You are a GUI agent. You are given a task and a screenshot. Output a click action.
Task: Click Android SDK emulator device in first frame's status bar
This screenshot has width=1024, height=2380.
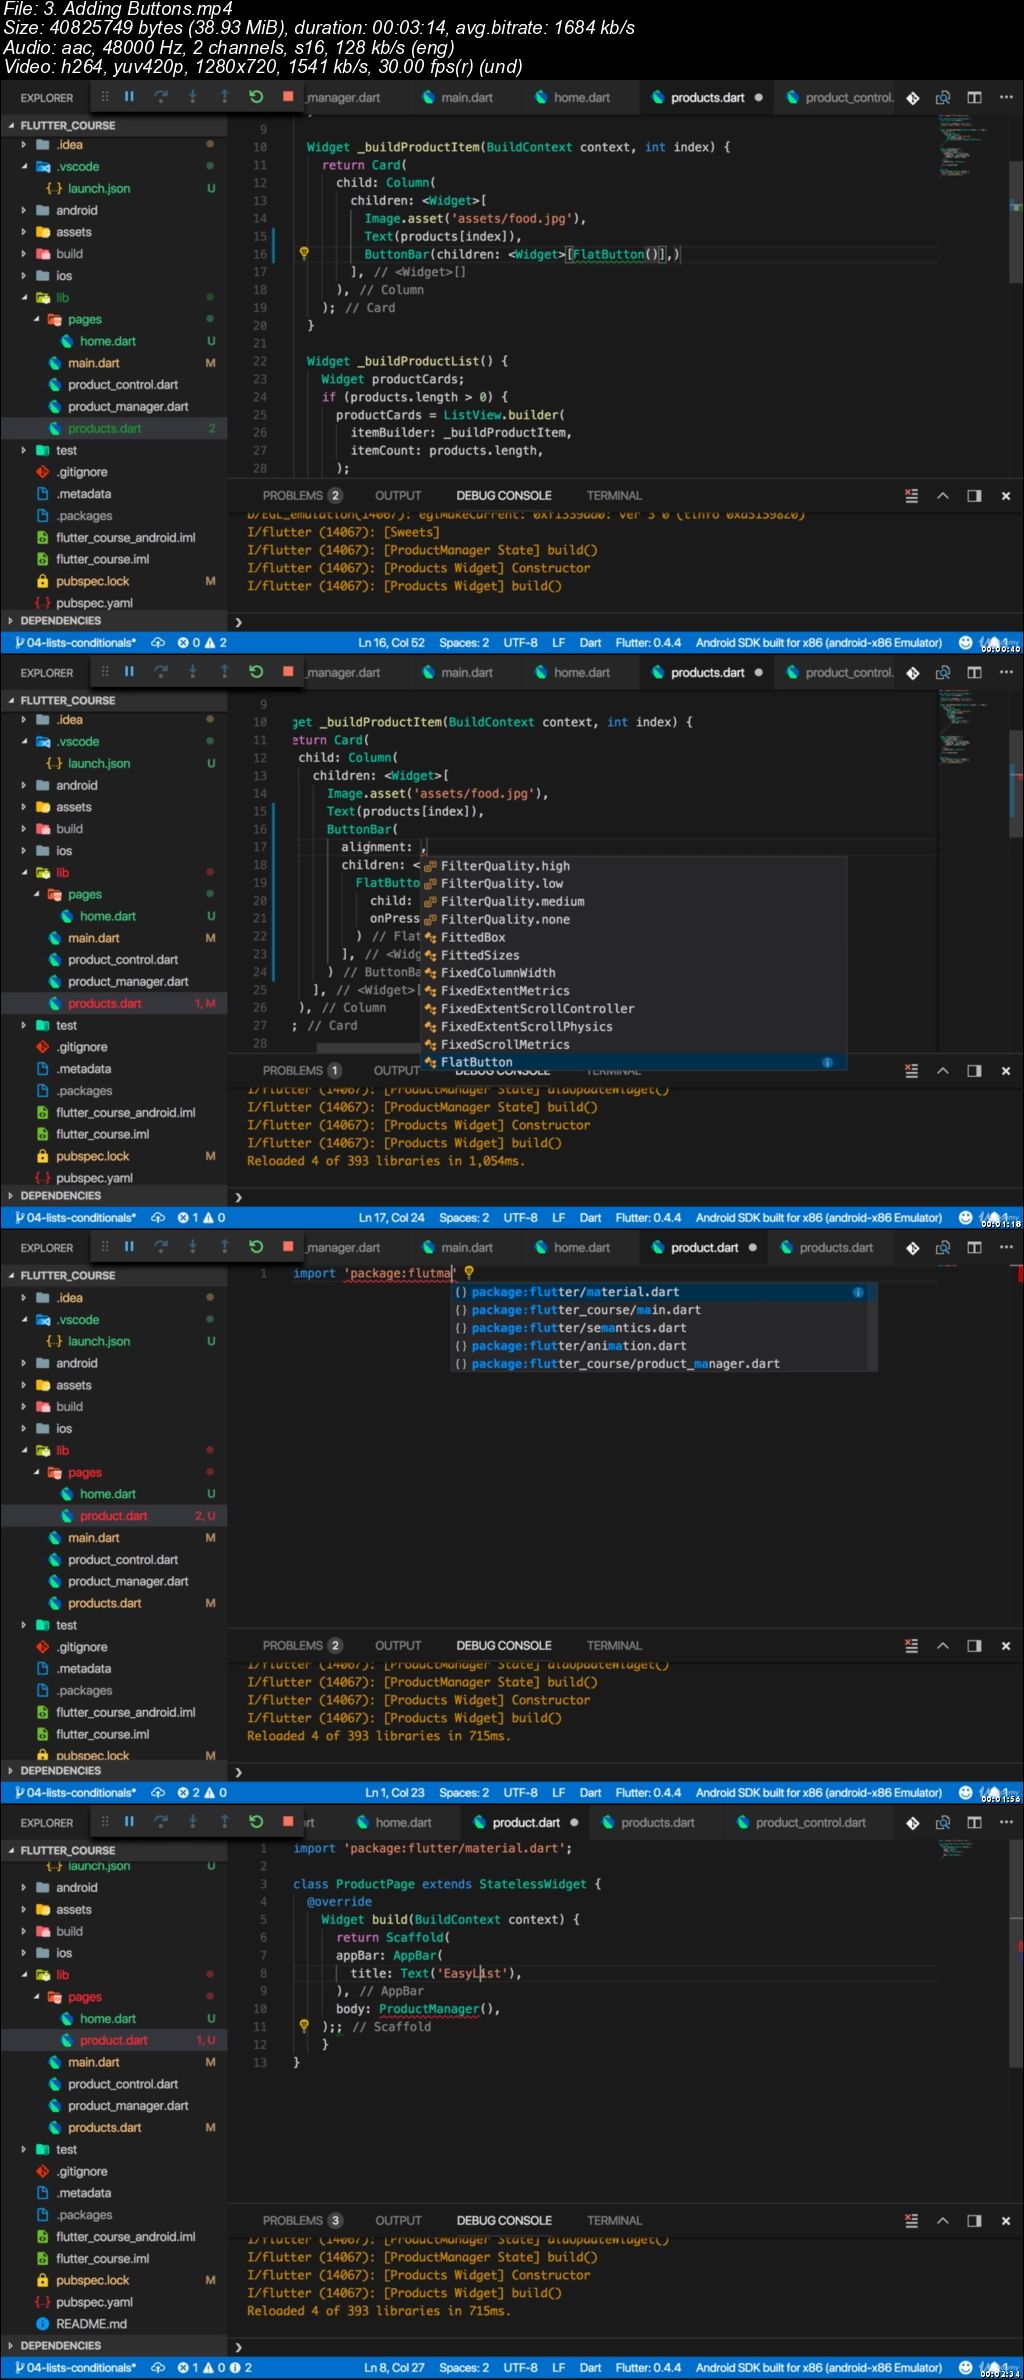[819, 643]
